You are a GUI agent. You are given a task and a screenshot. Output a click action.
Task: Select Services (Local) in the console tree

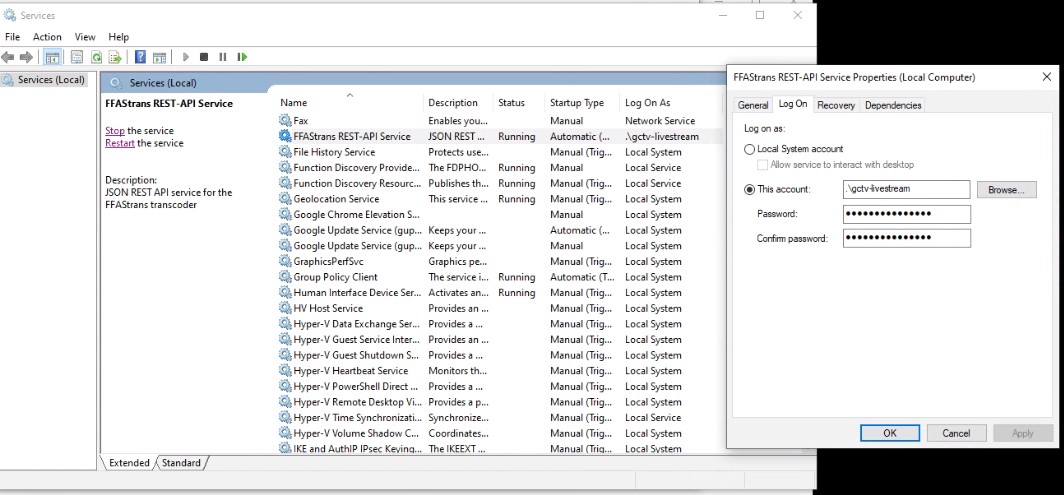(44, 79)
